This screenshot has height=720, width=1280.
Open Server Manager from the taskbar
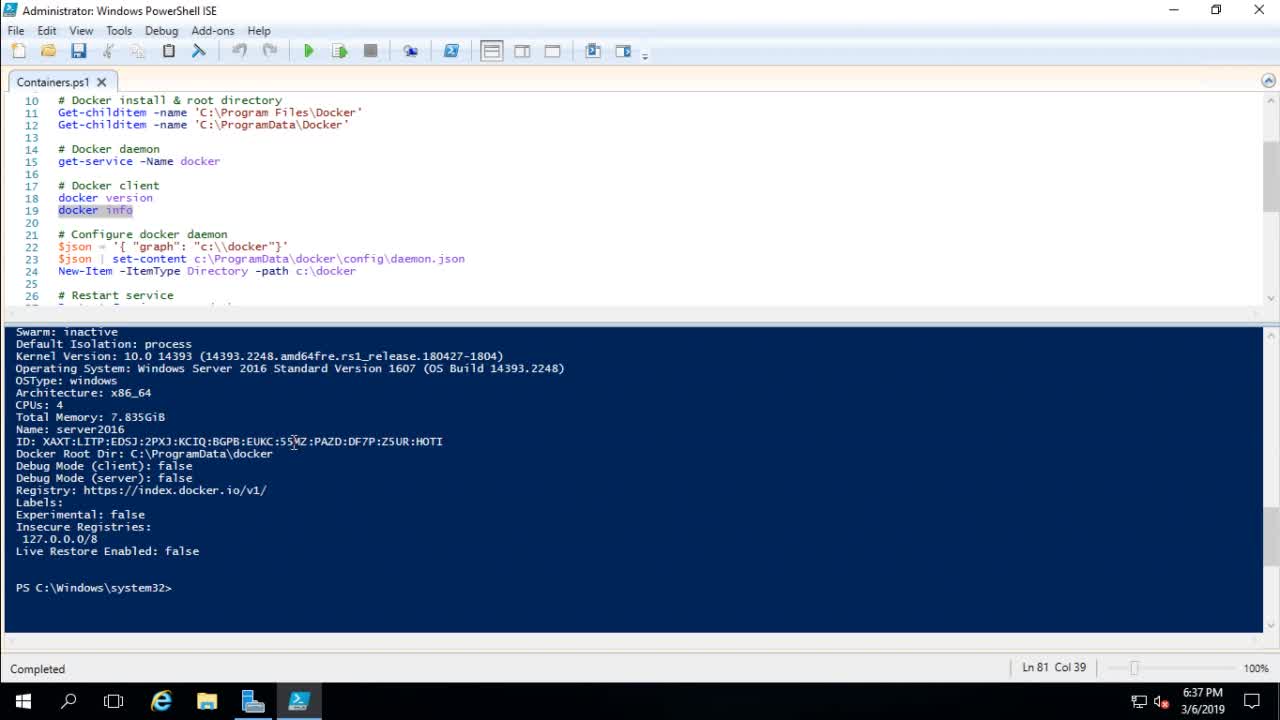[253, 701]
